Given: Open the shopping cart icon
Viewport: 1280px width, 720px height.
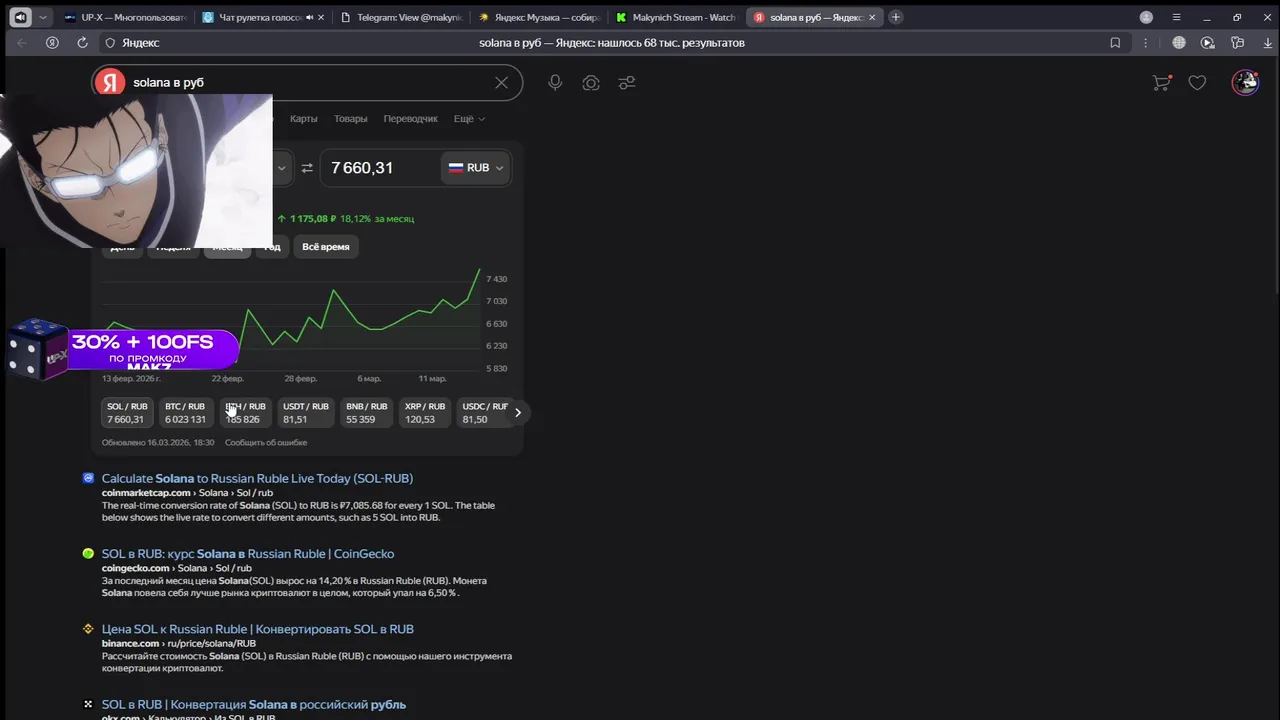Looking at the screenshot, I should coord(1161,83).
